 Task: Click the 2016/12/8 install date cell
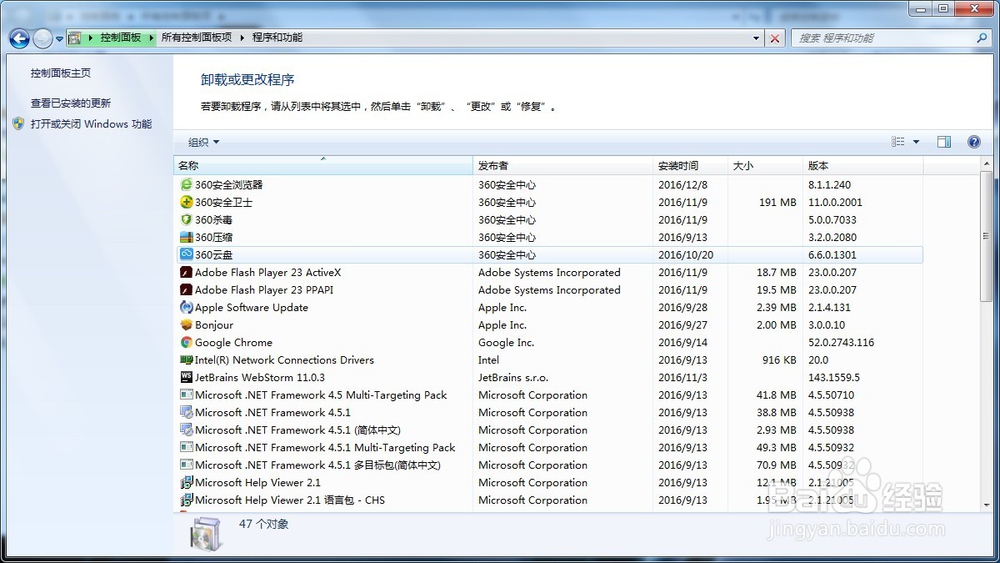pyautogui.click(x=683, y=184)
